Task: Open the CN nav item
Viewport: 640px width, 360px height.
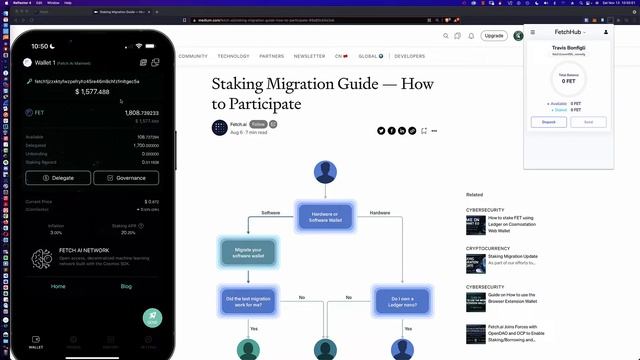Action: (x=341, y=56)
